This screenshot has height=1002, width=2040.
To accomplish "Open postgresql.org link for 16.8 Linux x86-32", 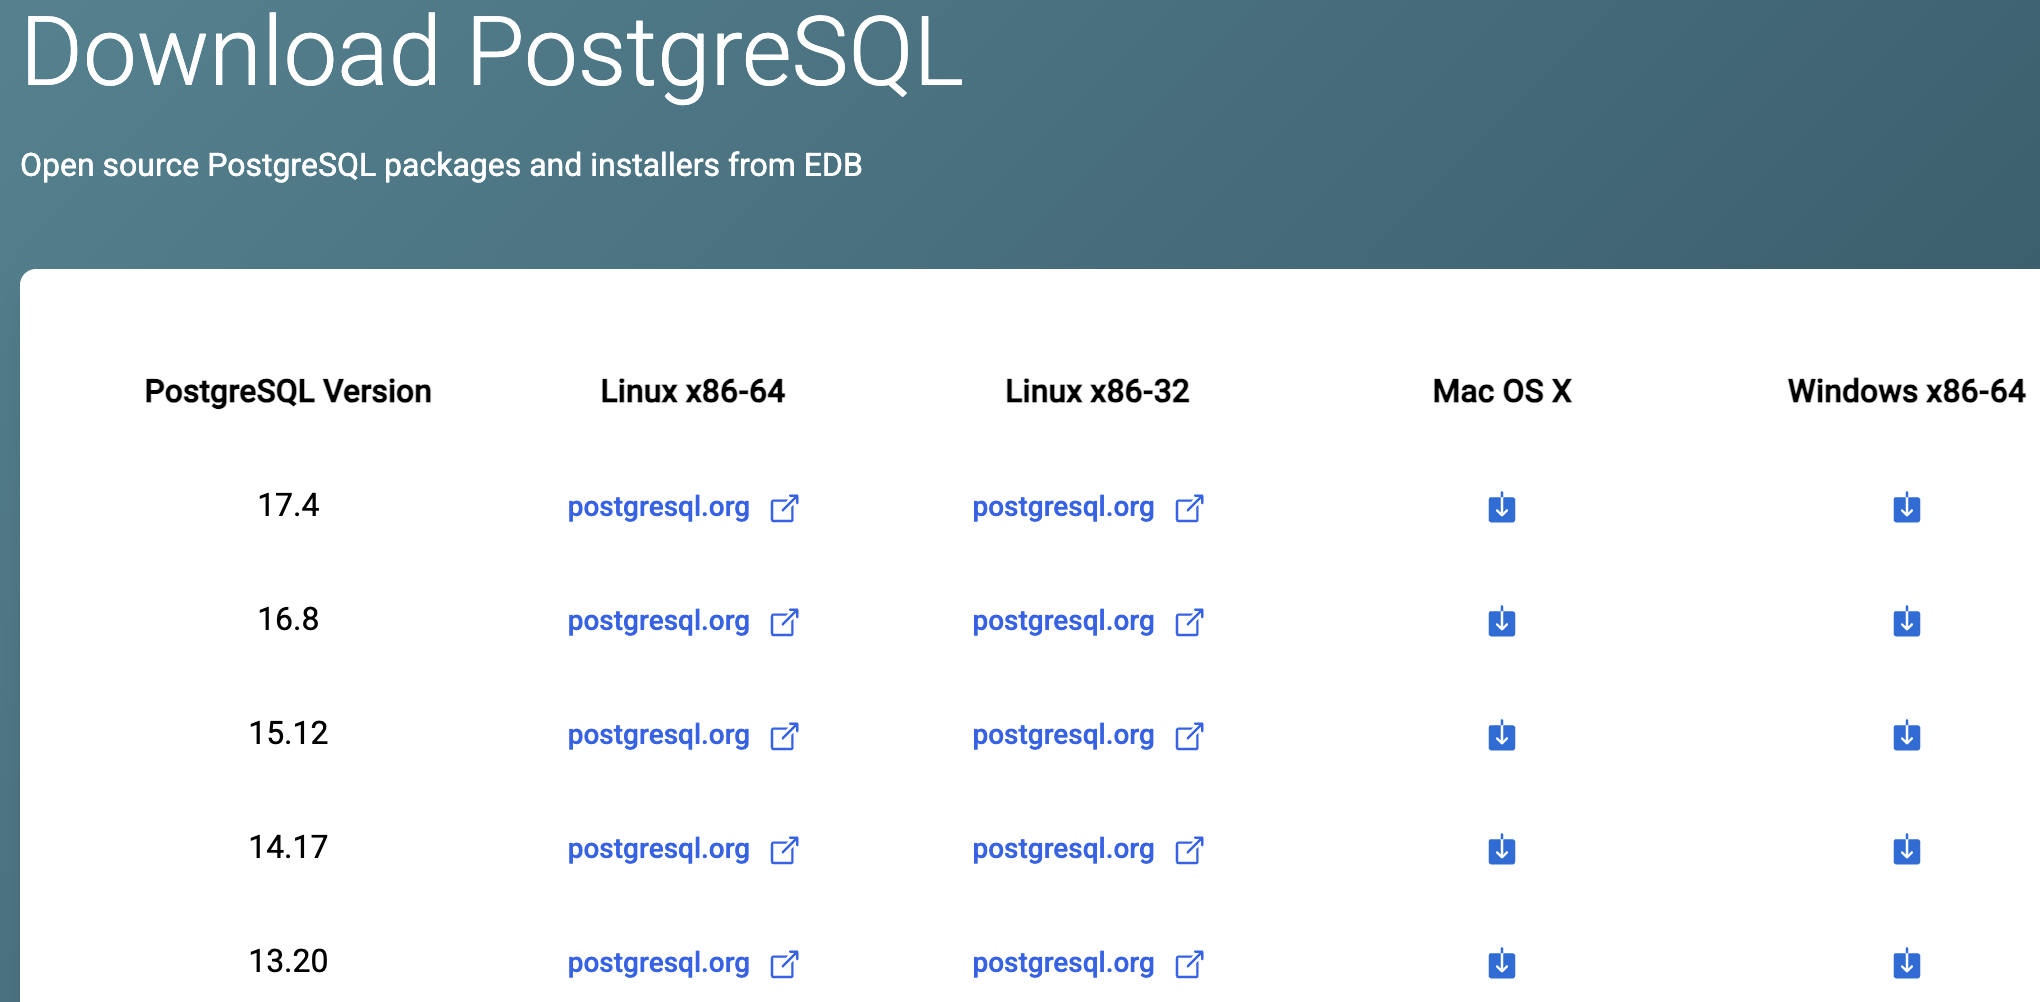I will pos(1063,621).
